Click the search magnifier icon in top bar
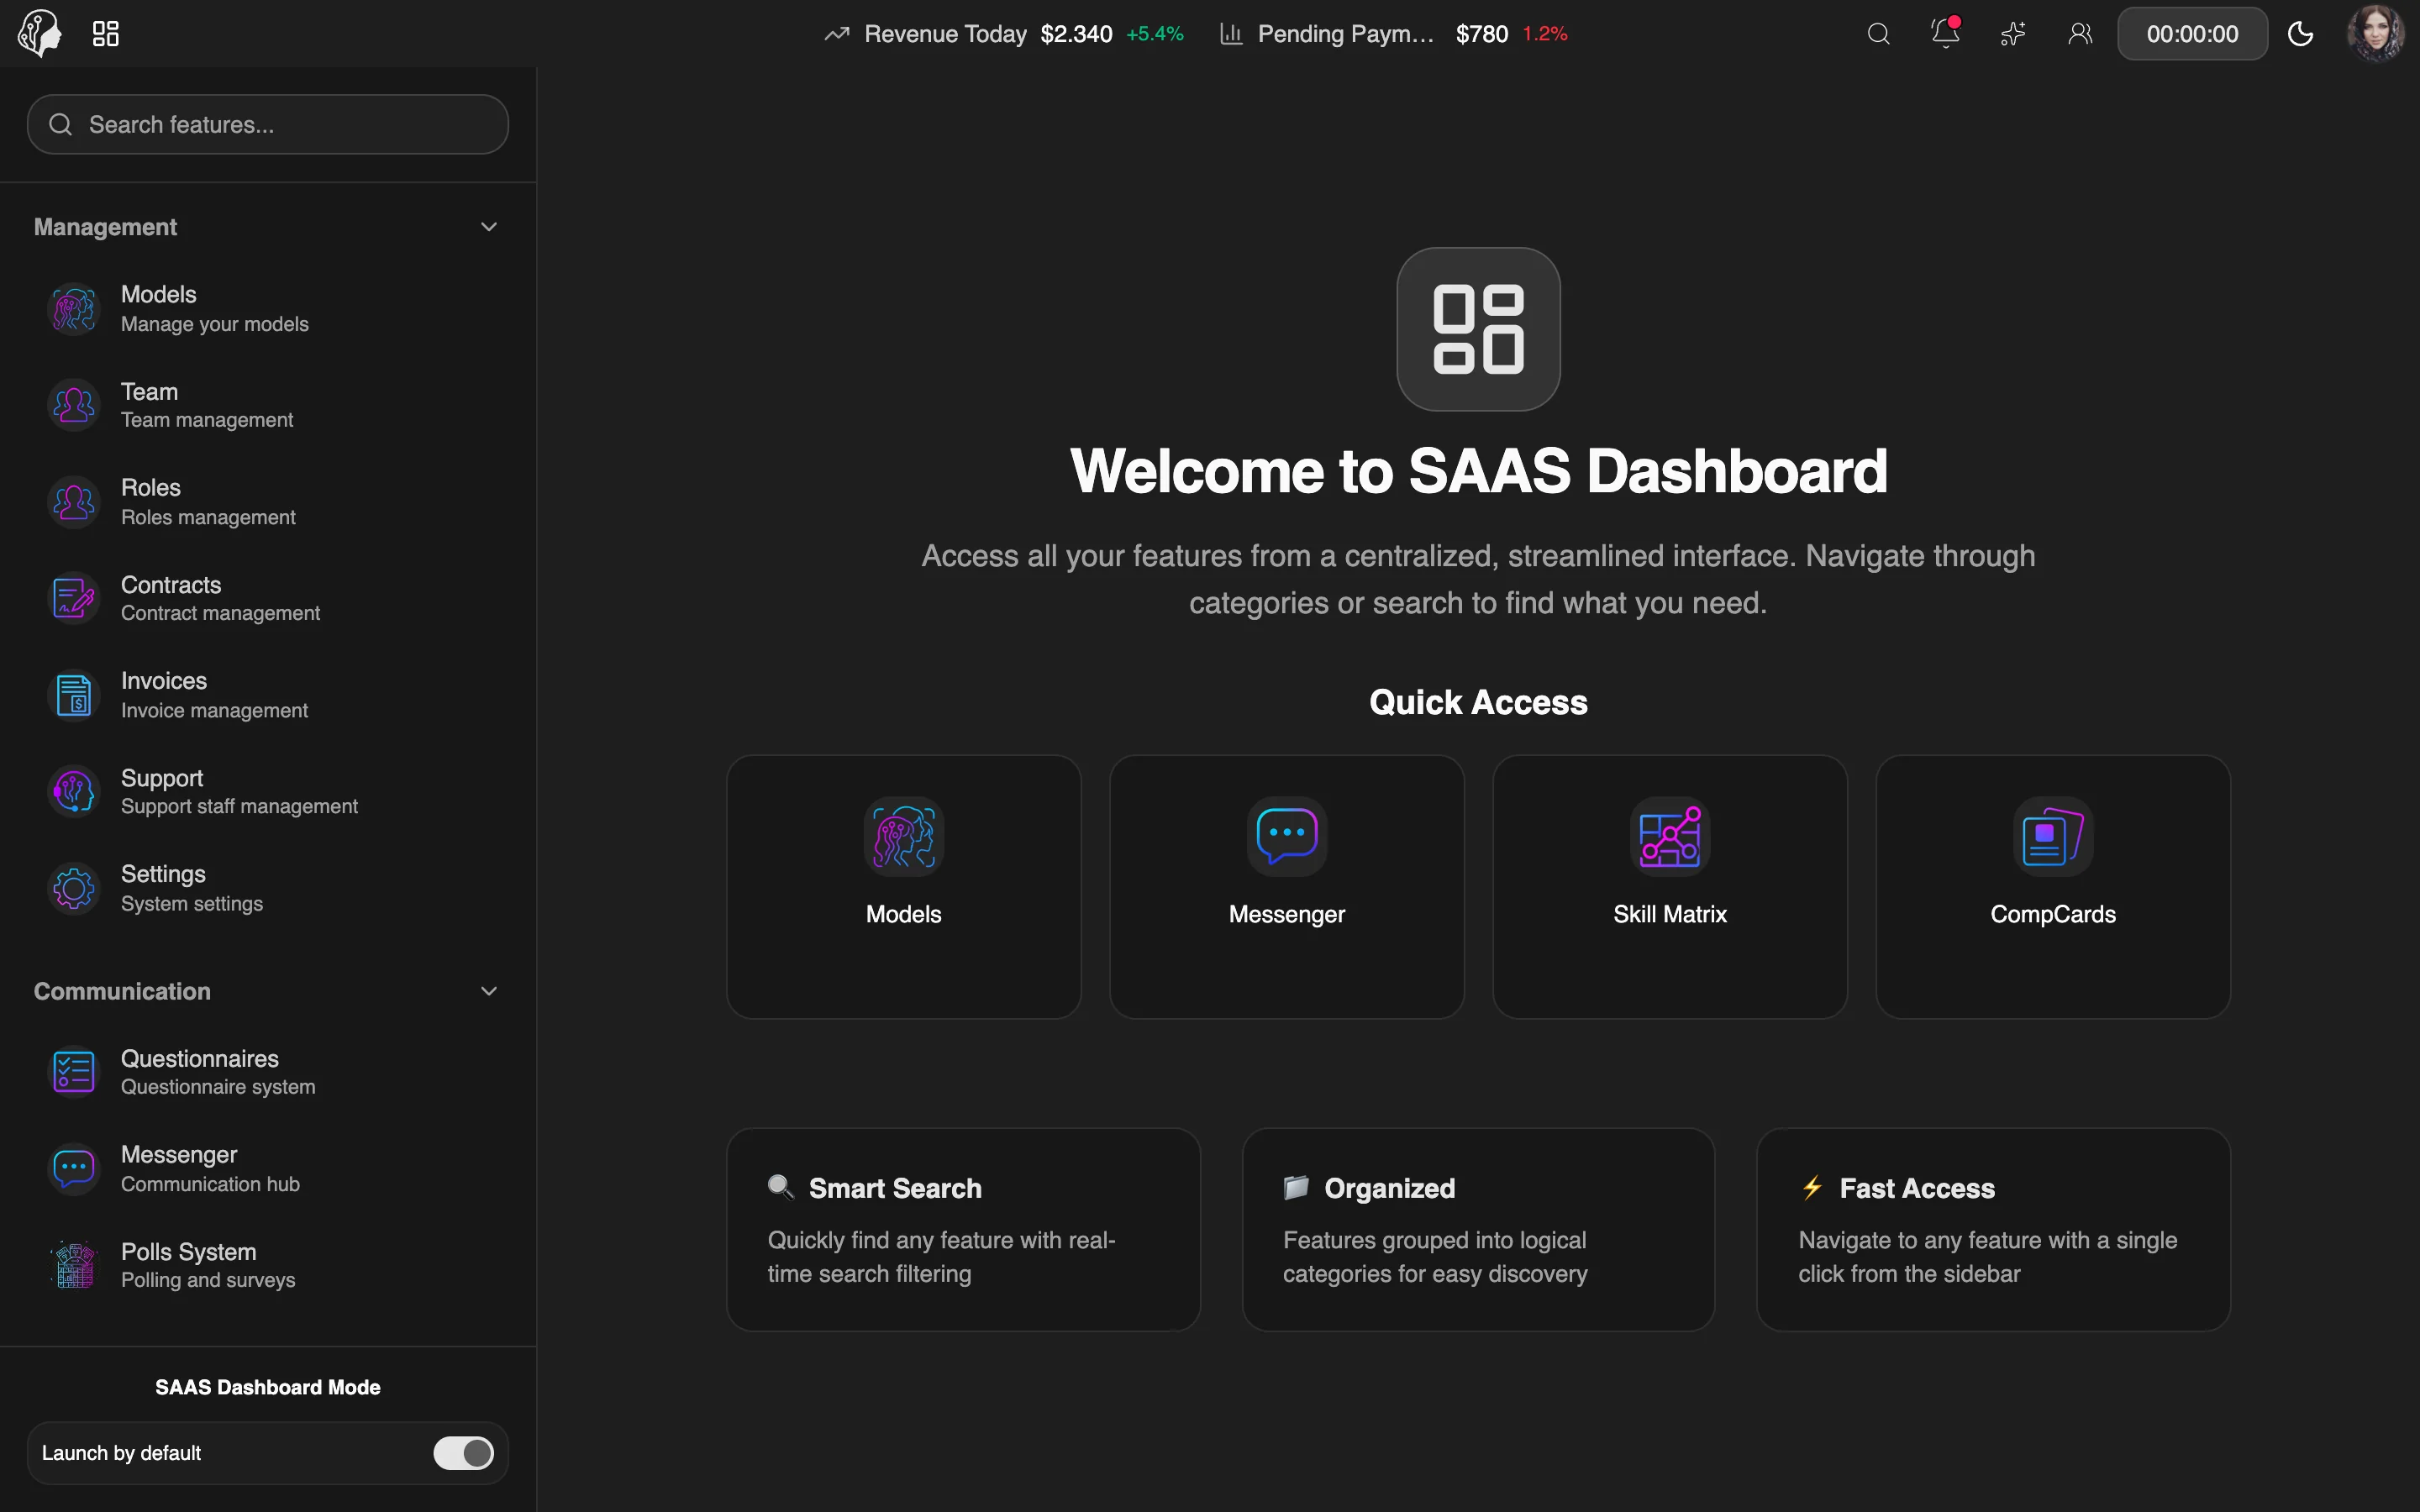The height and width of the screenshot is (1512, 2420). 1878,34
